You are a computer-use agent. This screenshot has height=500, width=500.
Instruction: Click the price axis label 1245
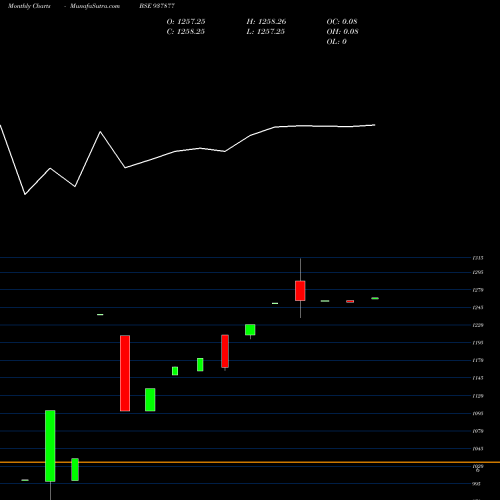click(x=478, y=307)
